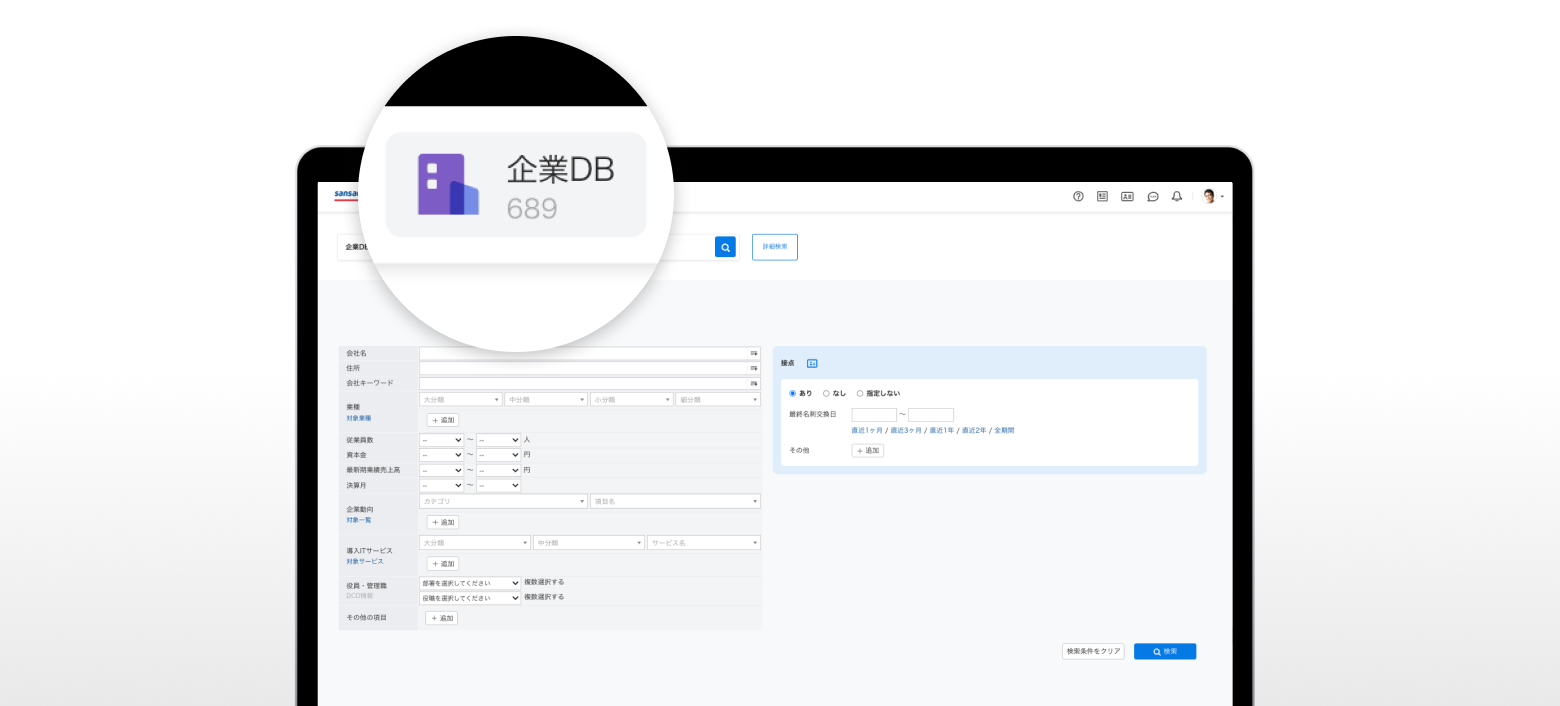The height and width of the screenshot is (706, 1560).
Task: Click the 直近1年 link
Action: (x=942, y=430)
